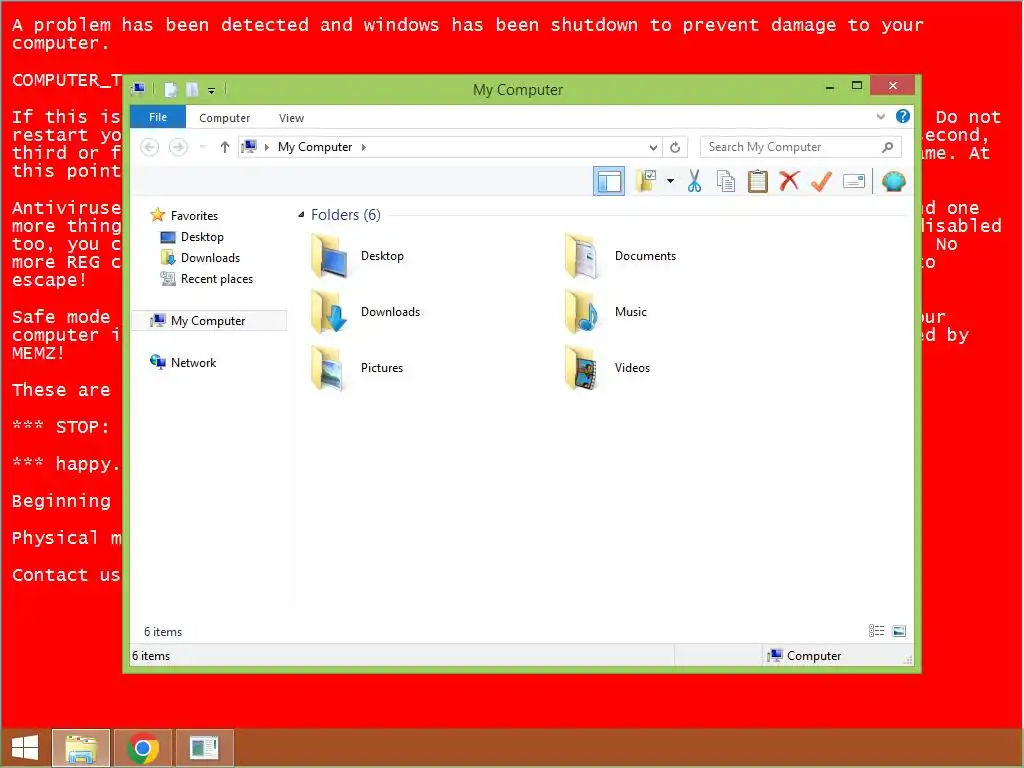Click the clipboard Paste icon
The height and width of the screenshot is (768, 1024).
tap(758, 181)
